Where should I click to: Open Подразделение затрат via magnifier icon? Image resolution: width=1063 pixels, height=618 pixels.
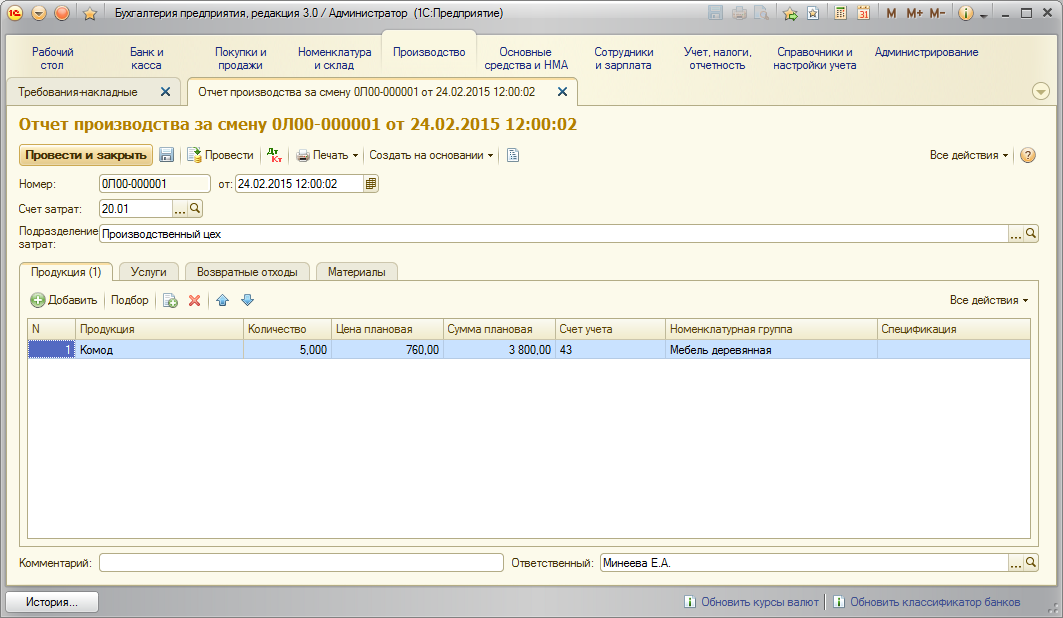(1030, 234)
